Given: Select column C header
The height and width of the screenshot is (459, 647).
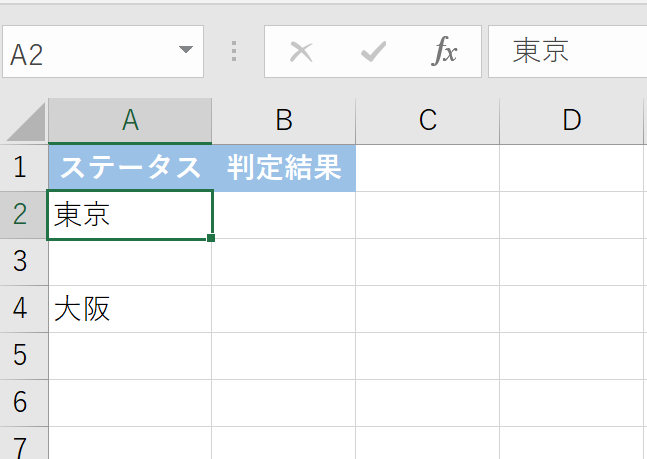Looking at the screenshot, I should click(x=428, y=121).
